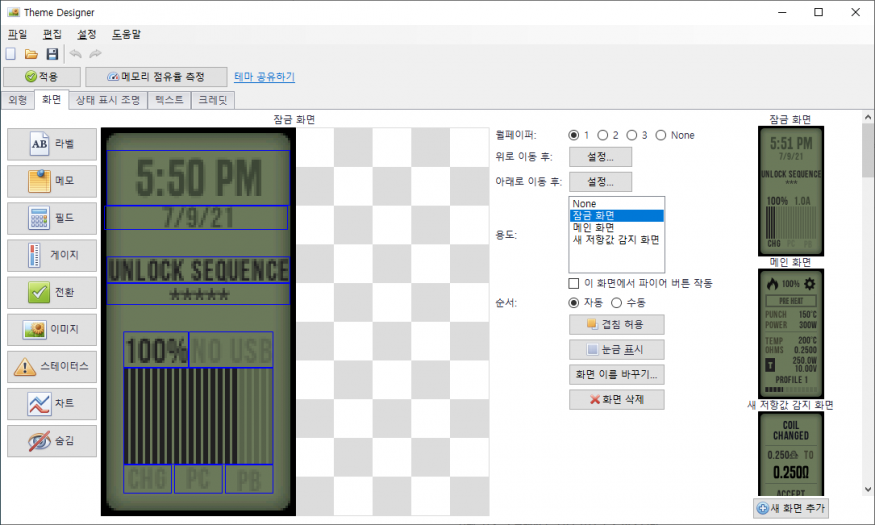Select the NO USB element on canvas
The image size is (875, 525).
(231, 350)
